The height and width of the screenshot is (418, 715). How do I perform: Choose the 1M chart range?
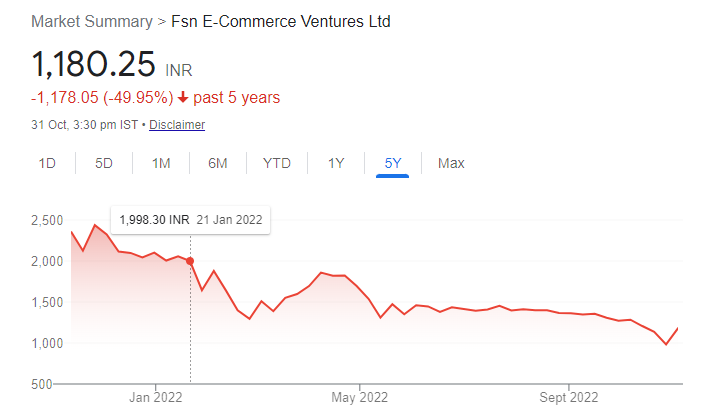point(161,163)
